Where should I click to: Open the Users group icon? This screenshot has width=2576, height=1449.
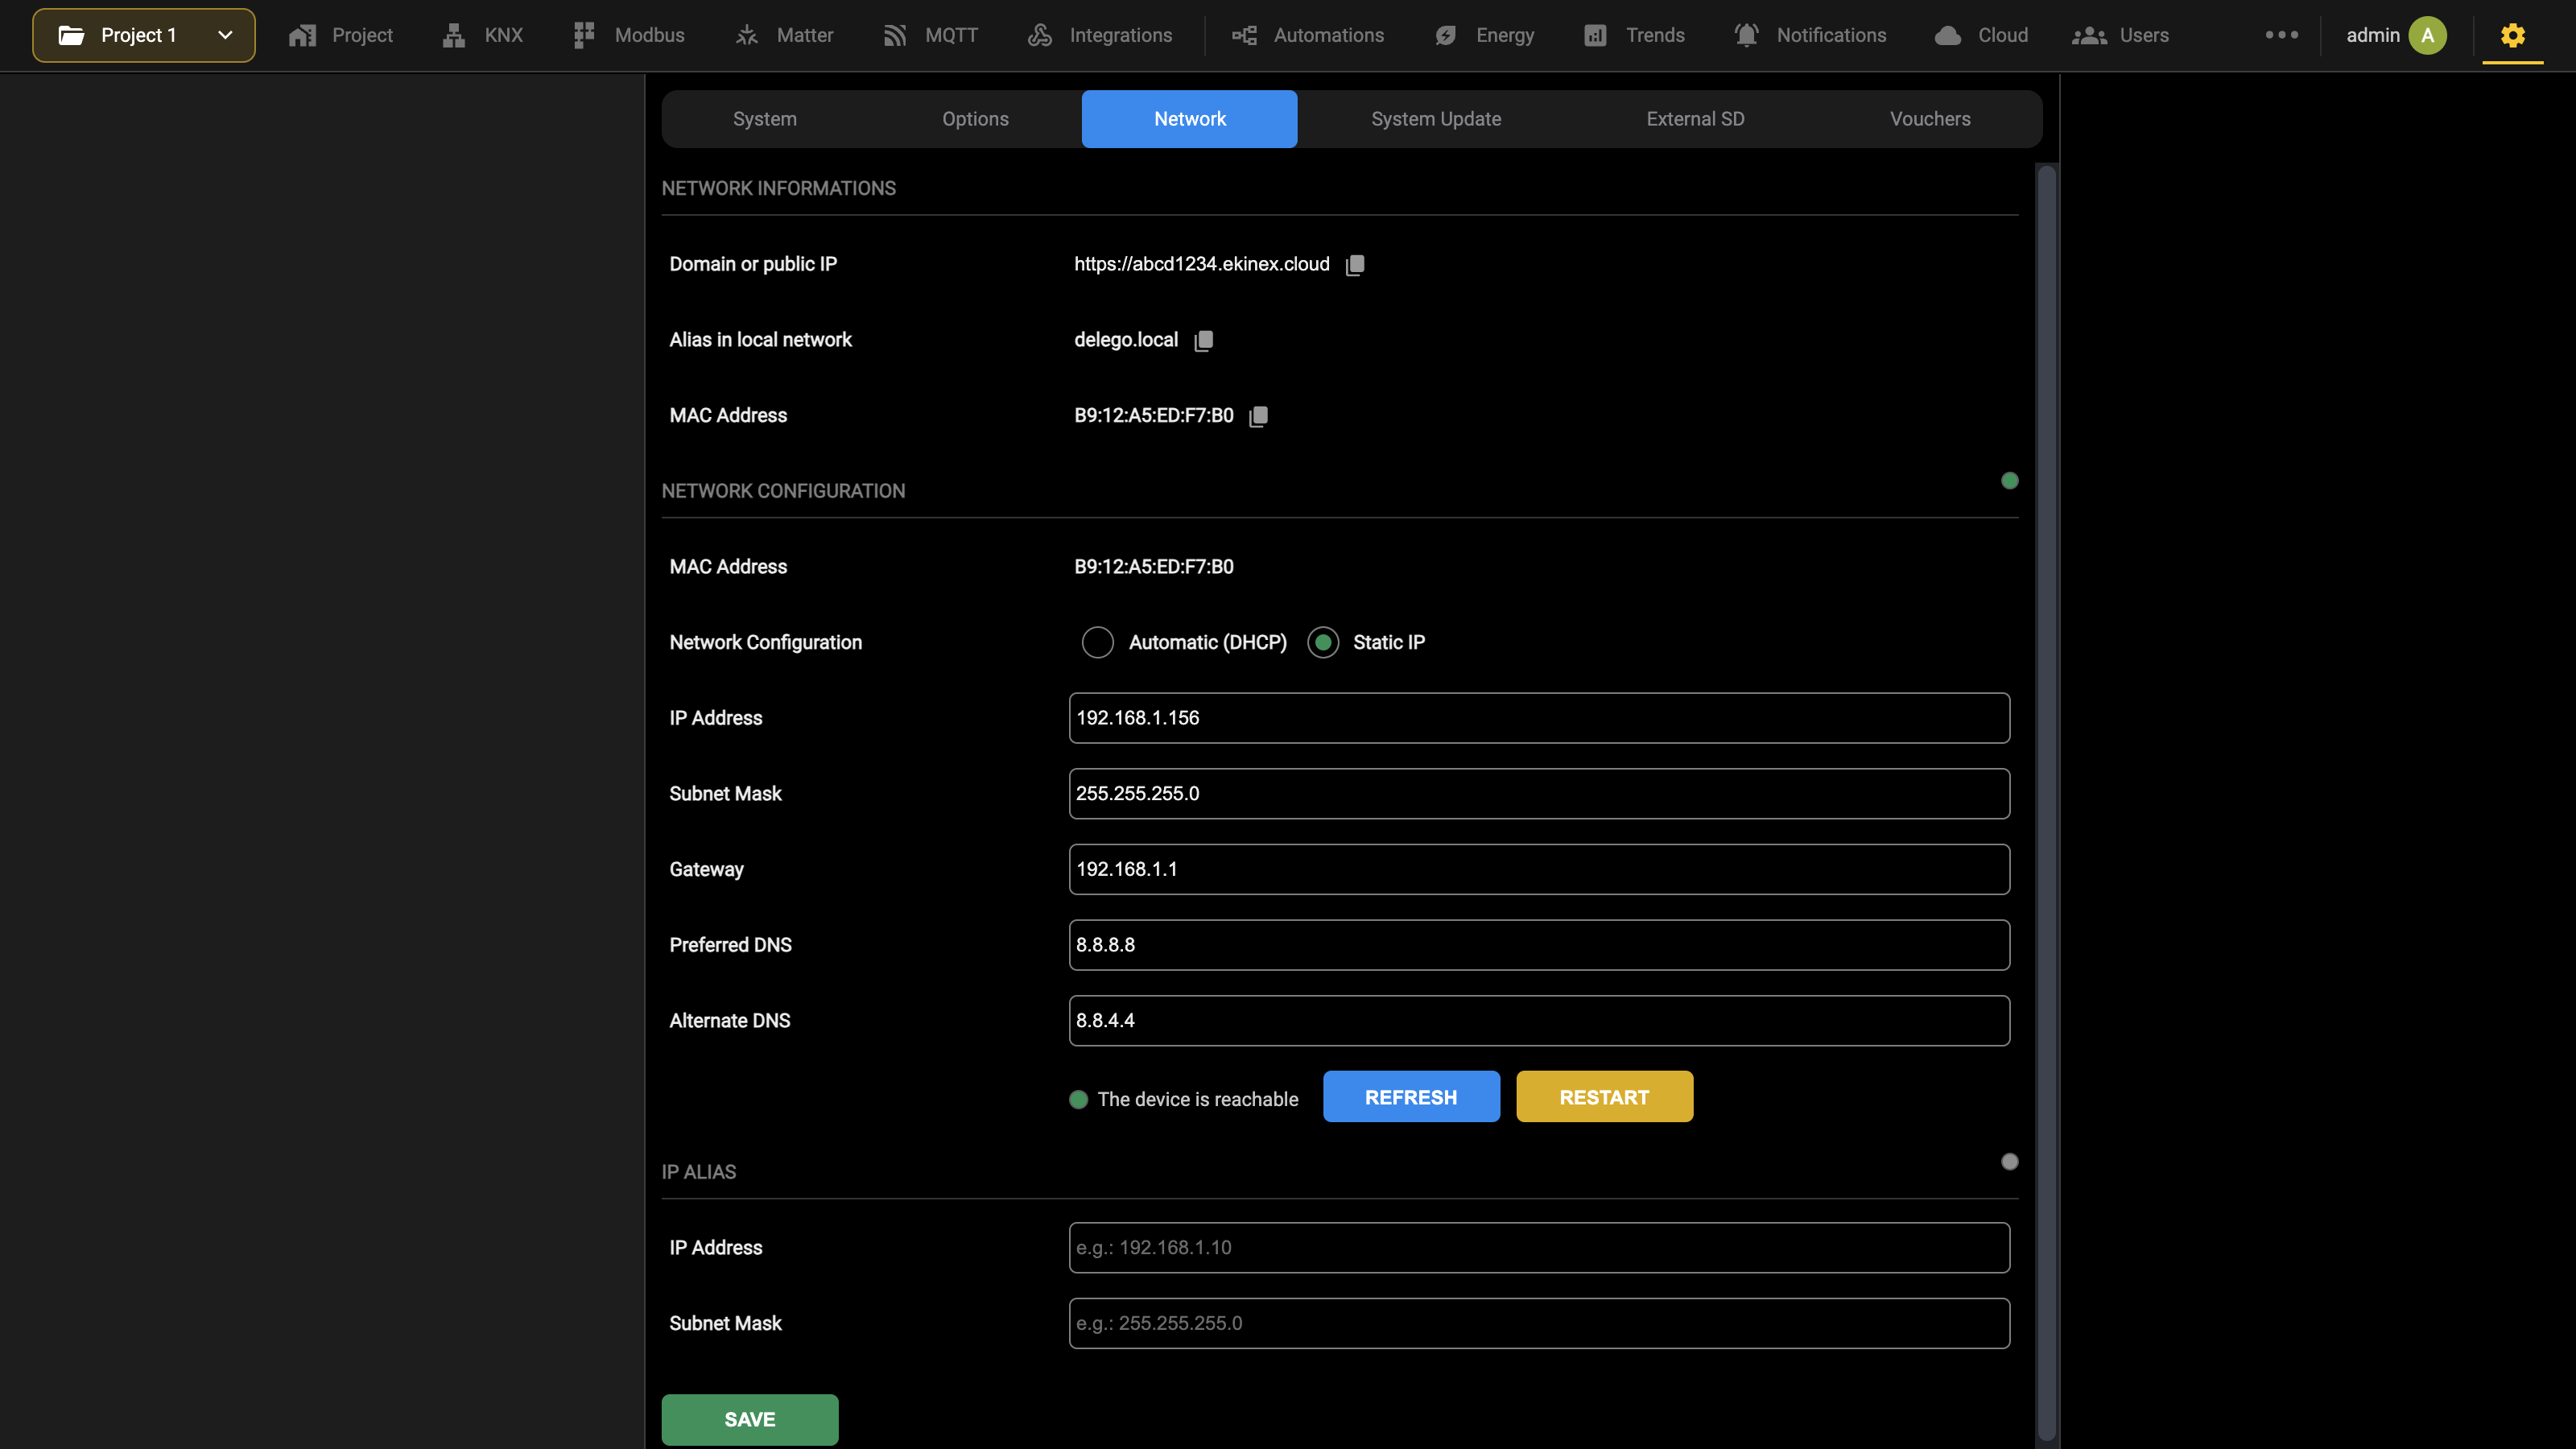[x=2089, y=36]
